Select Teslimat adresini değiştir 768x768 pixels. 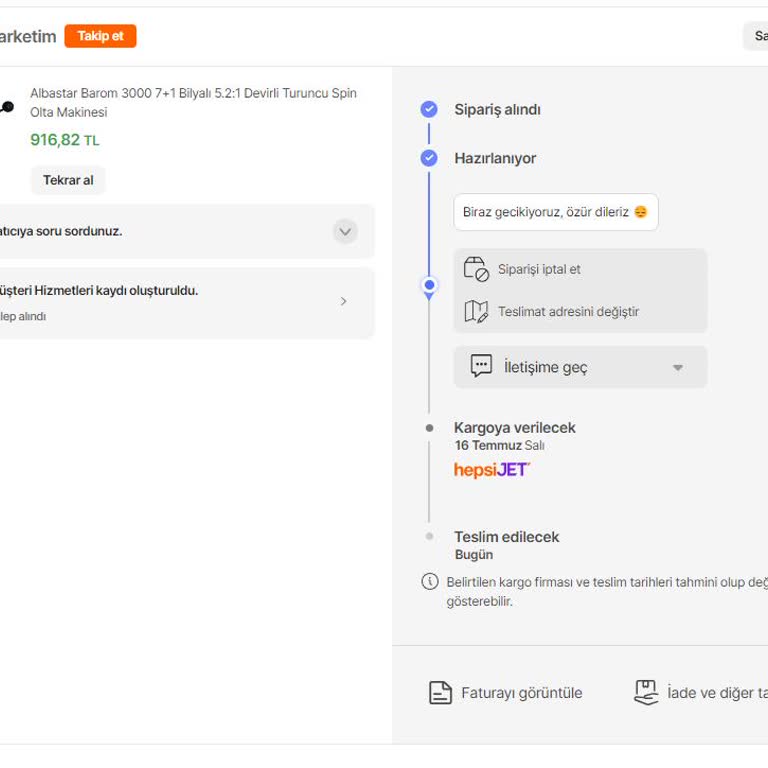tap(568, 312)
